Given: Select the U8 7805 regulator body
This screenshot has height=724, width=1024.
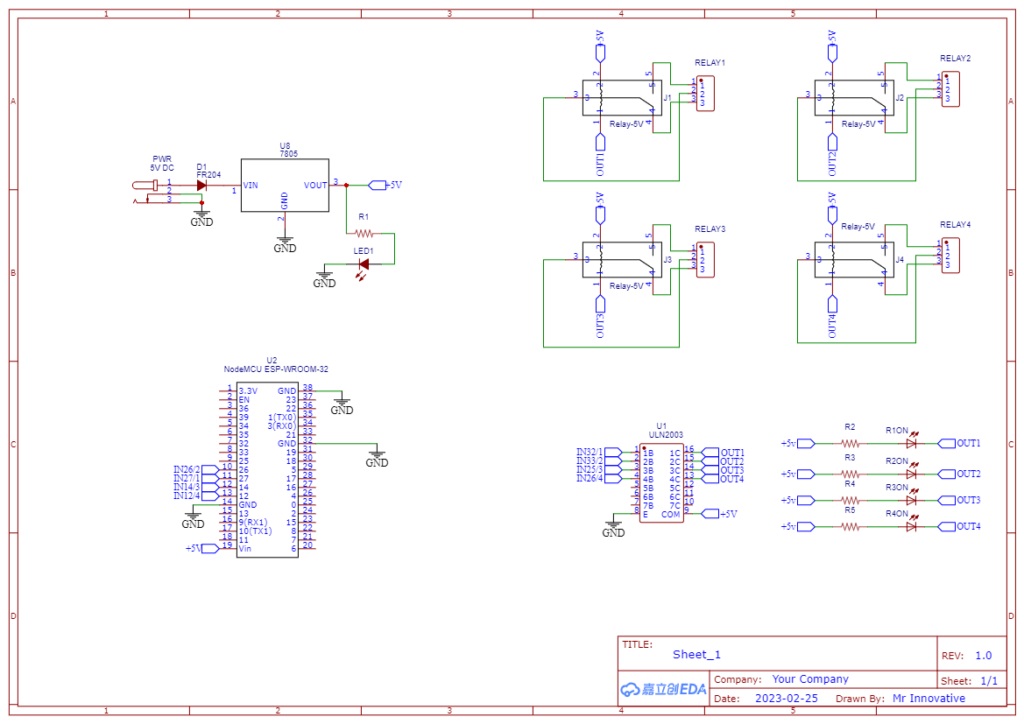Looking at the screenshot, I should 285,185.
